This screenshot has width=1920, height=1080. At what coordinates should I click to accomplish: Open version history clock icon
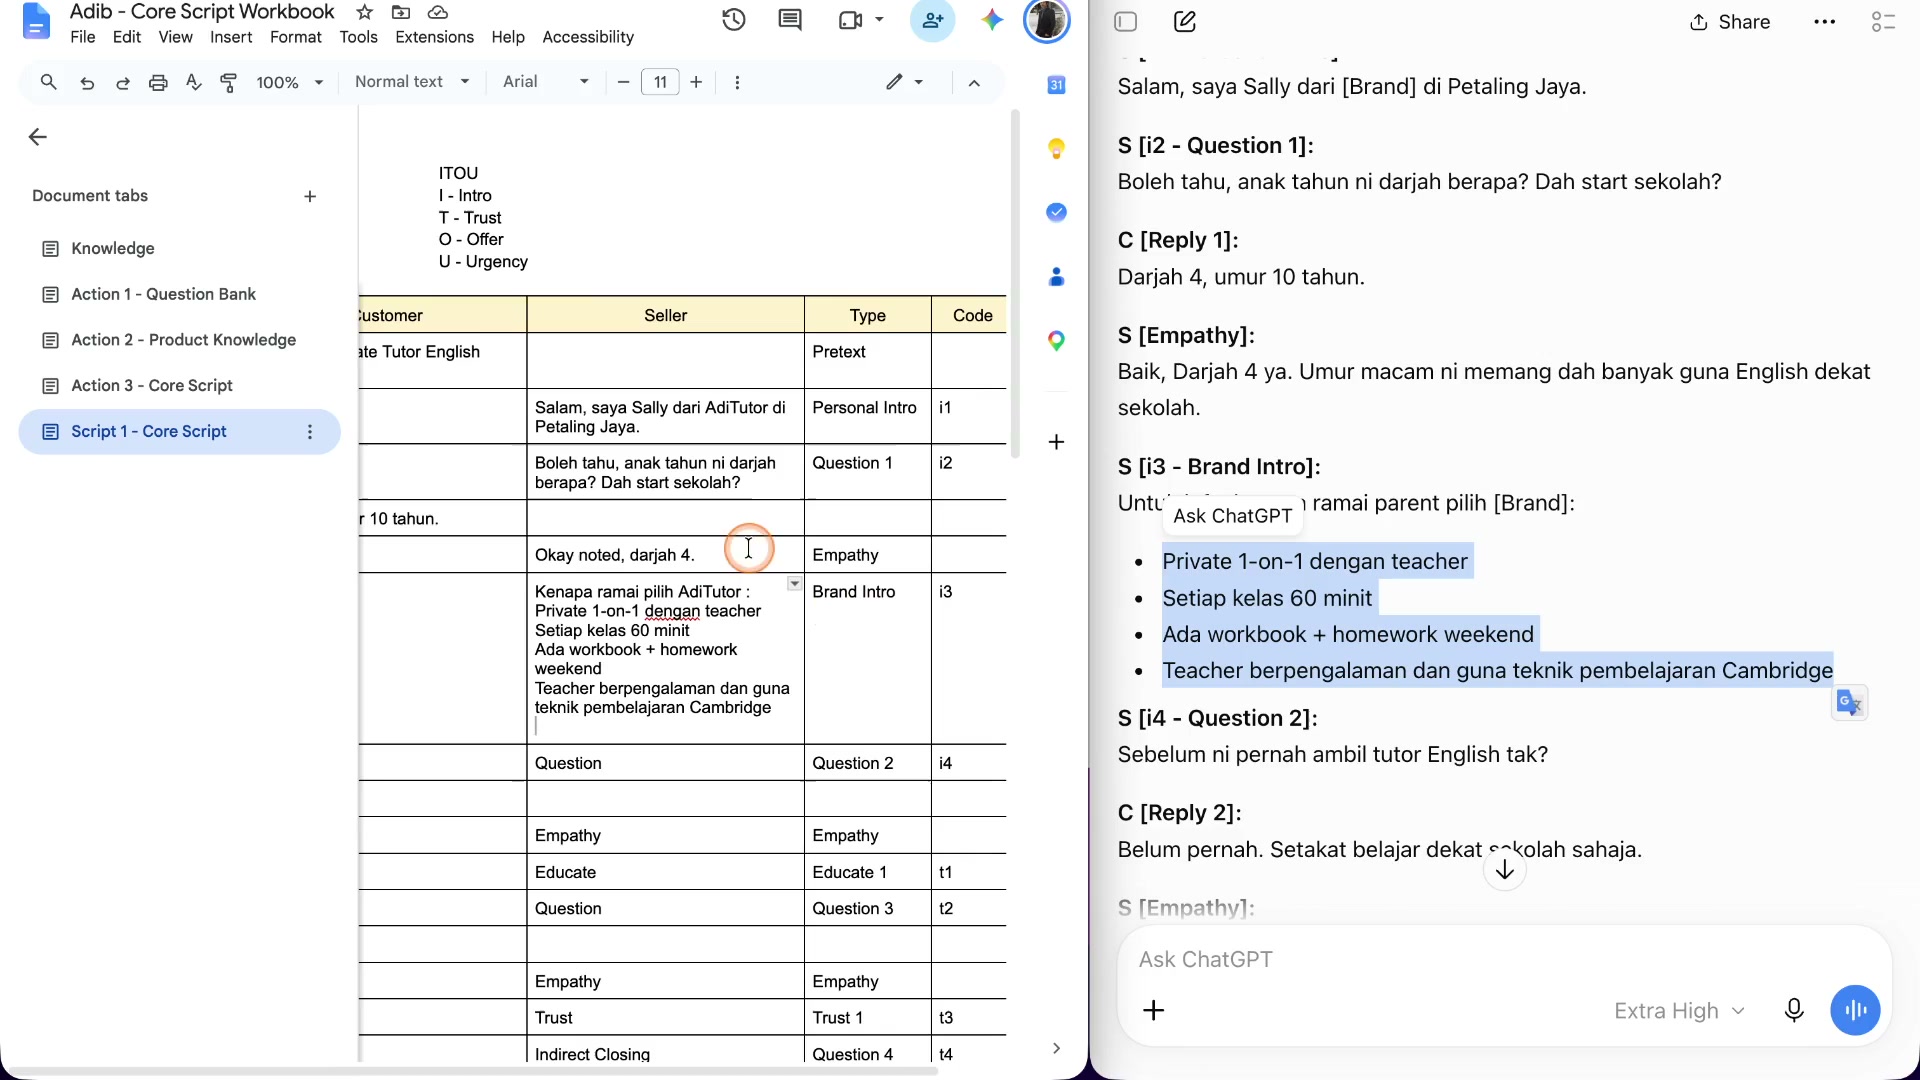point(734,20)
